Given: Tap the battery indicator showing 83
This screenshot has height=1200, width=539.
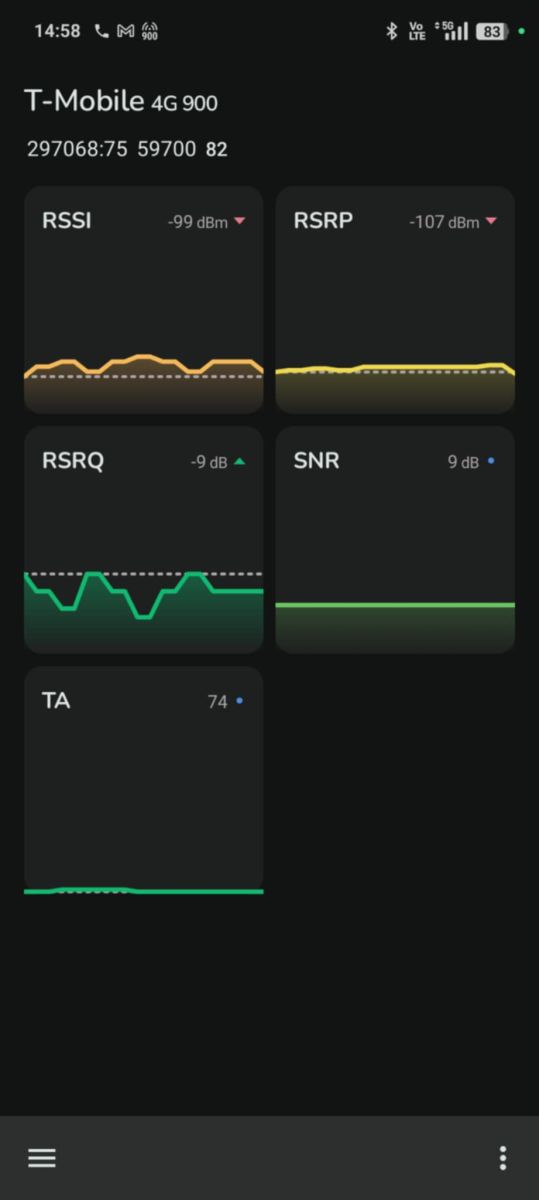Looking at the screenshot, I should [491, 31].
